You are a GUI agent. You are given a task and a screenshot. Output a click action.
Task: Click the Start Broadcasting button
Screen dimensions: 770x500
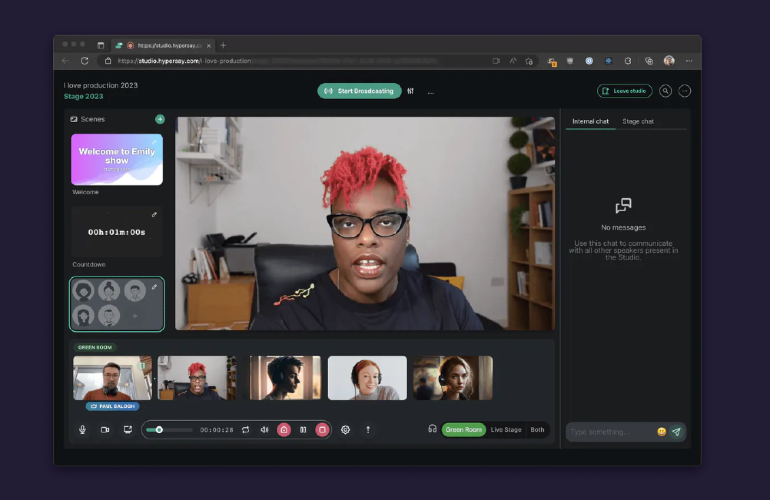359,91
